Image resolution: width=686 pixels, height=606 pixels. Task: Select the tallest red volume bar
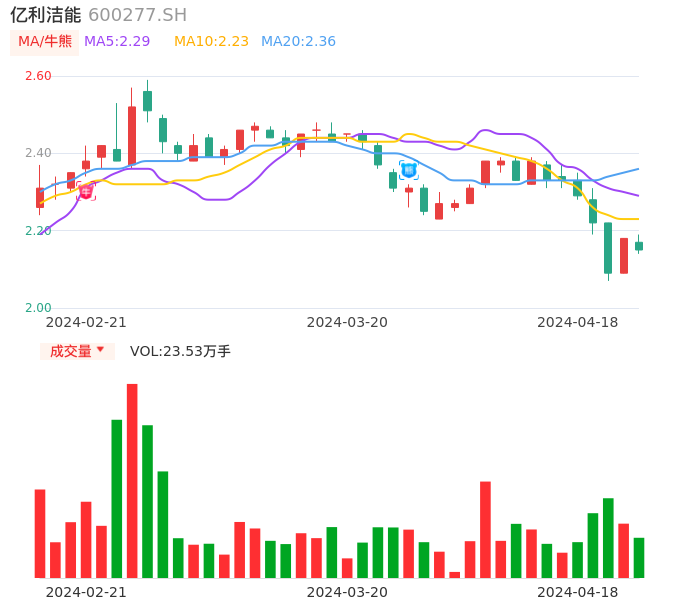coord(132,480)
